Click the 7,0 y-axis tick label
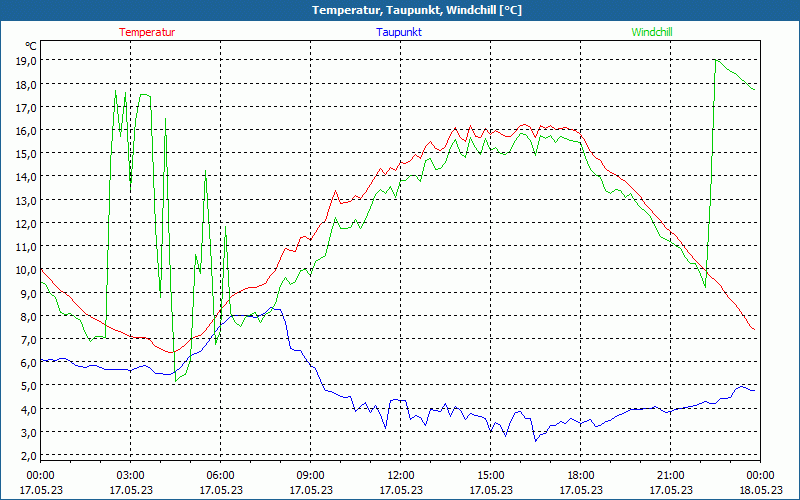 (x=26, y=340)
